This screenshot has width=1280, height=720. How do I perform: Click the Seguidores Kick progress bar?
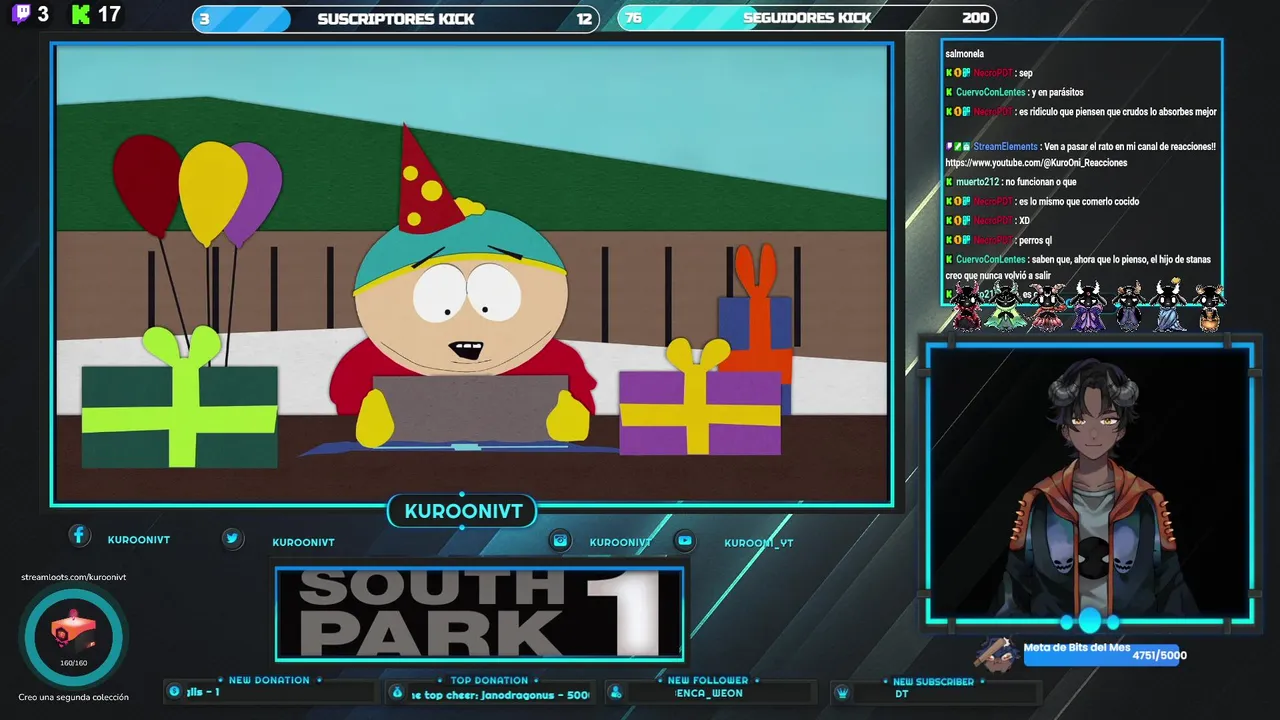point(807,17)
